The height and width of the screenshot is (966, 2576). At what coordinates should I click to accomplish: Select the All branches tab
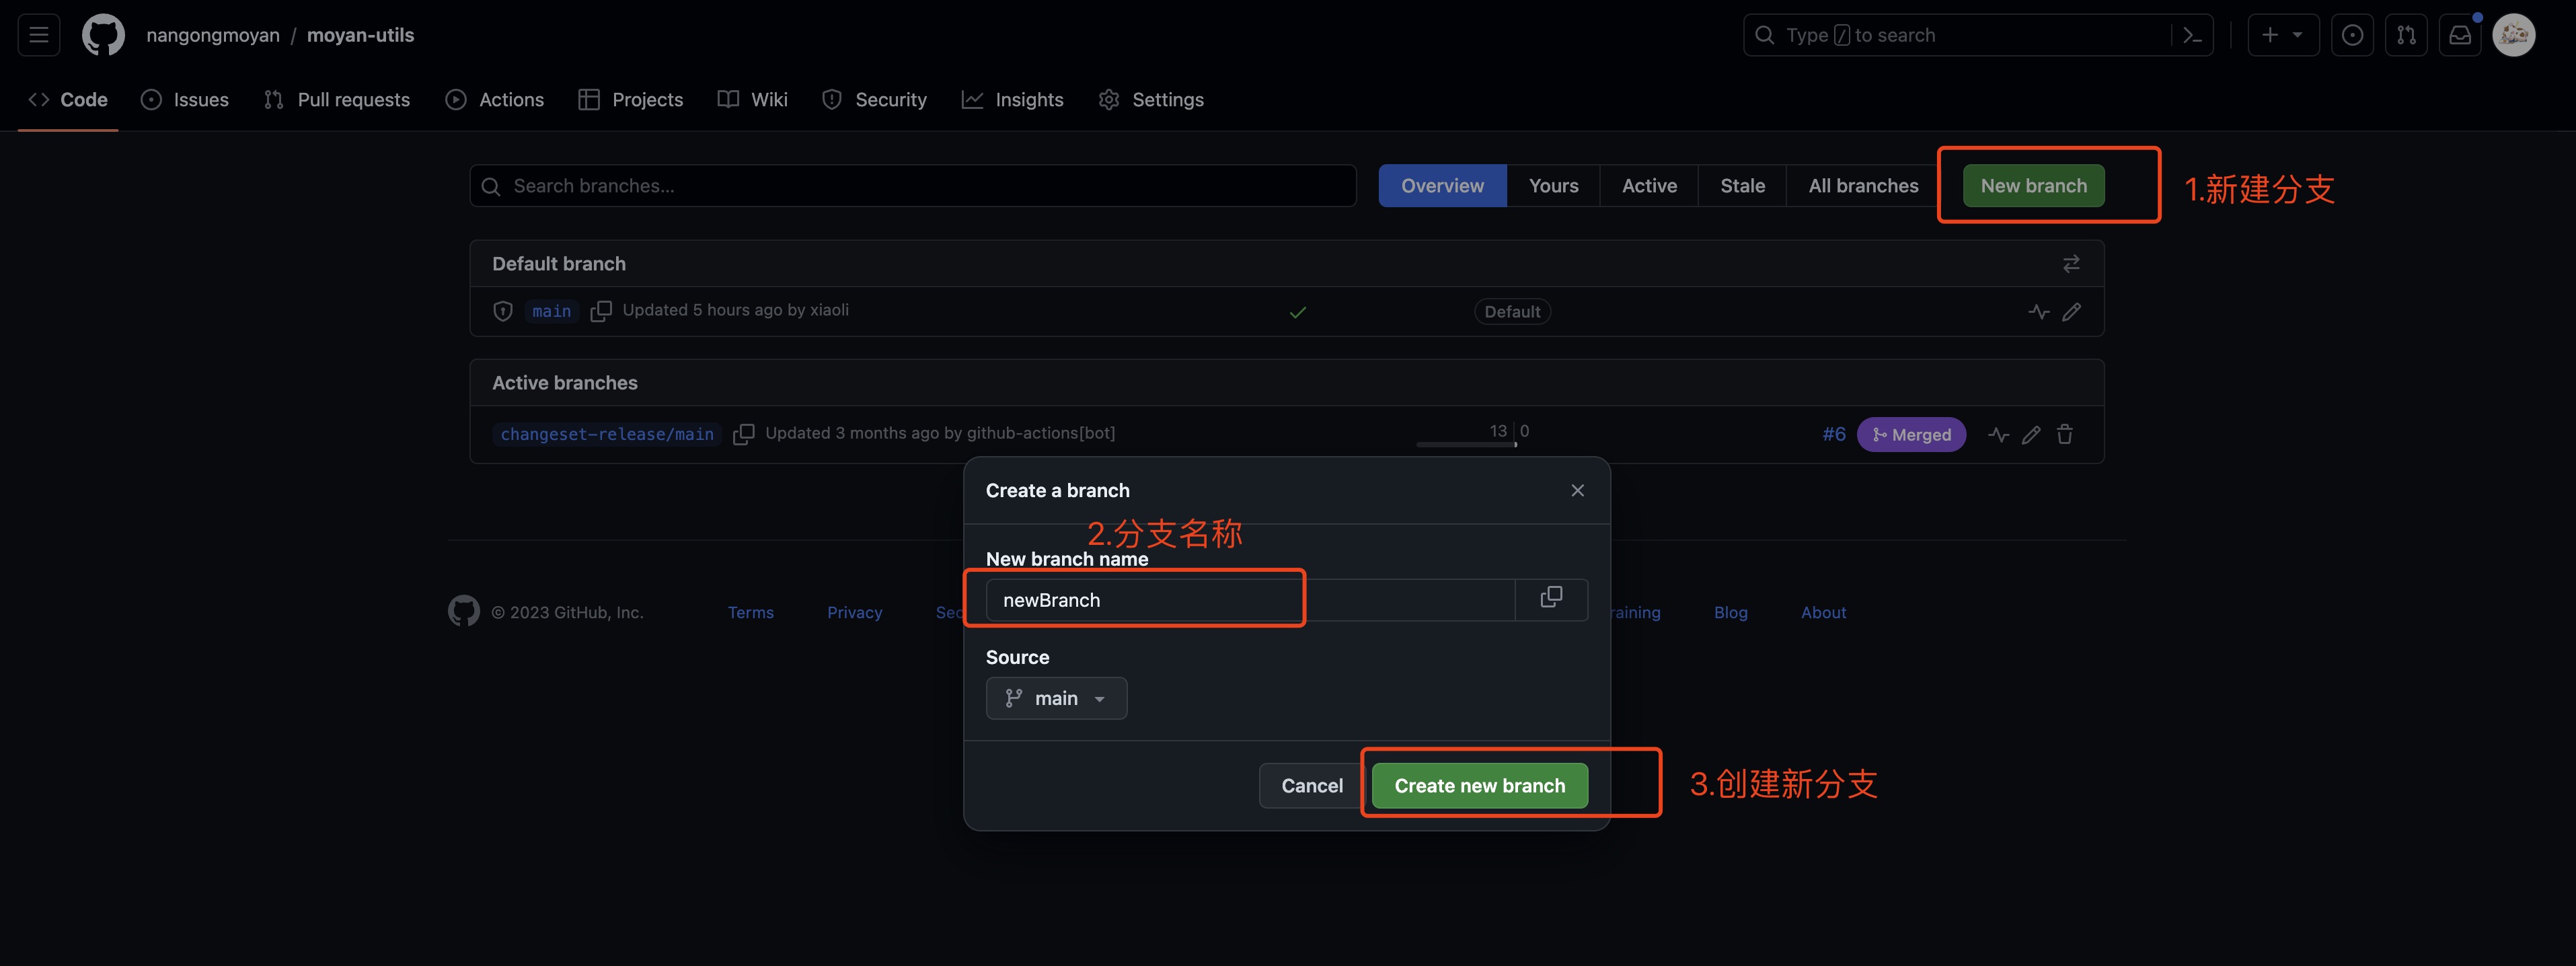point(1863,186)
